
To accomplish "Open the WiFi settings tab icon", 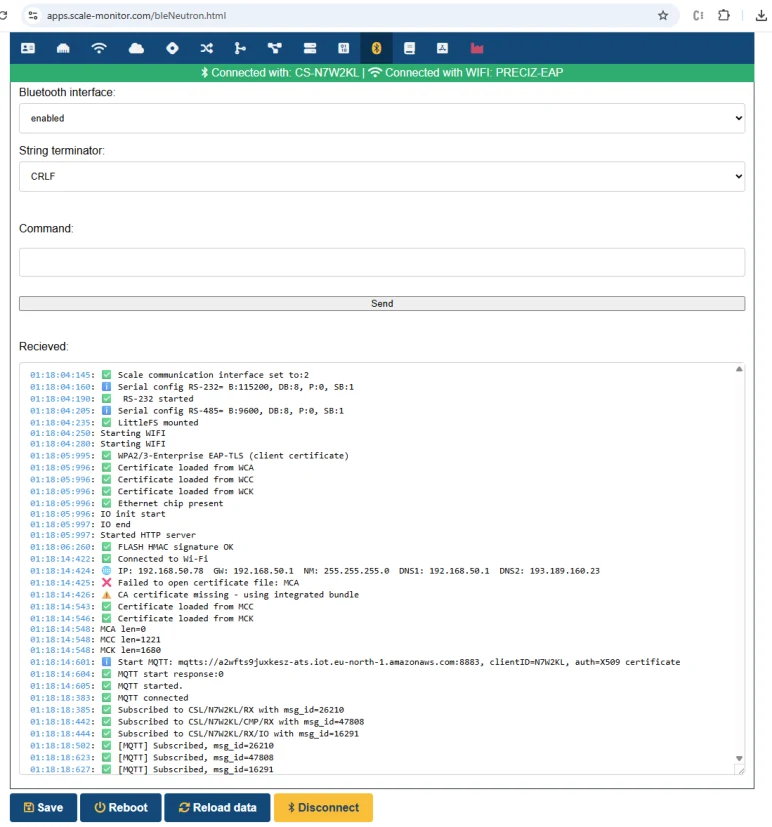I will click(99, 49).
